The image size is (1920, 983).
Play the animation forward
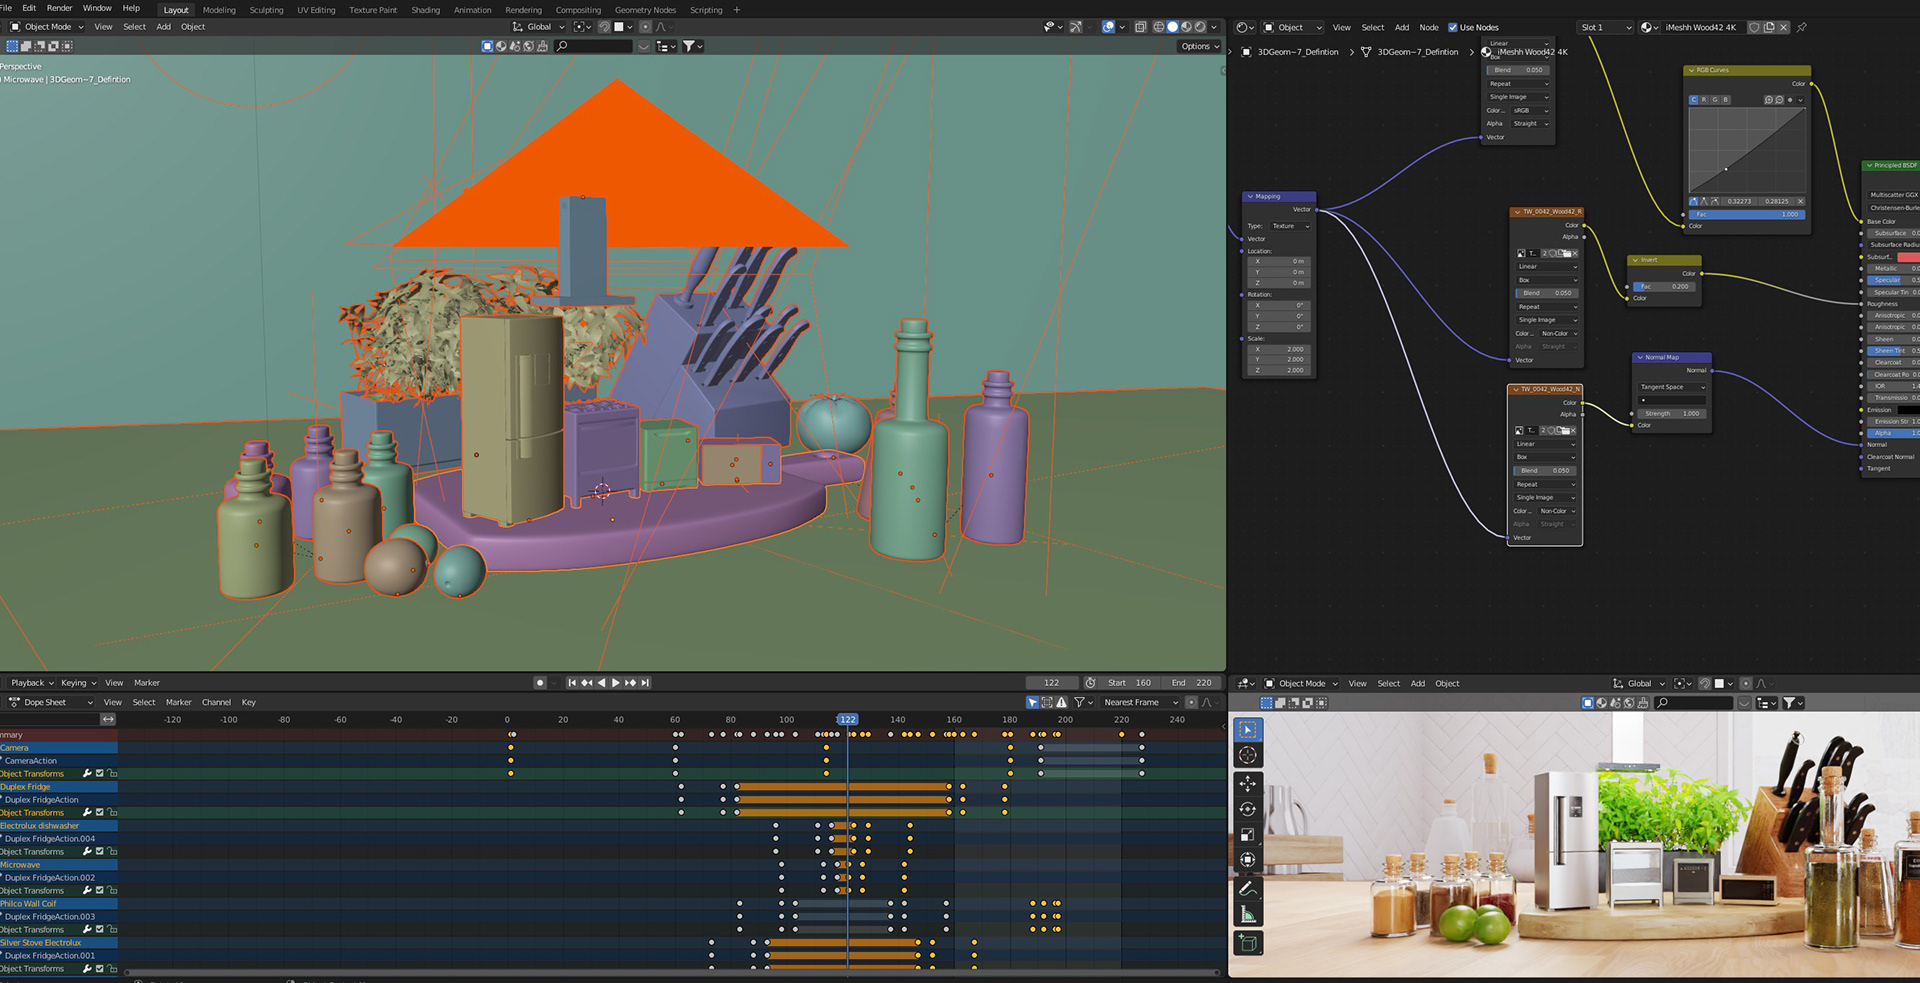coord(615,683)
